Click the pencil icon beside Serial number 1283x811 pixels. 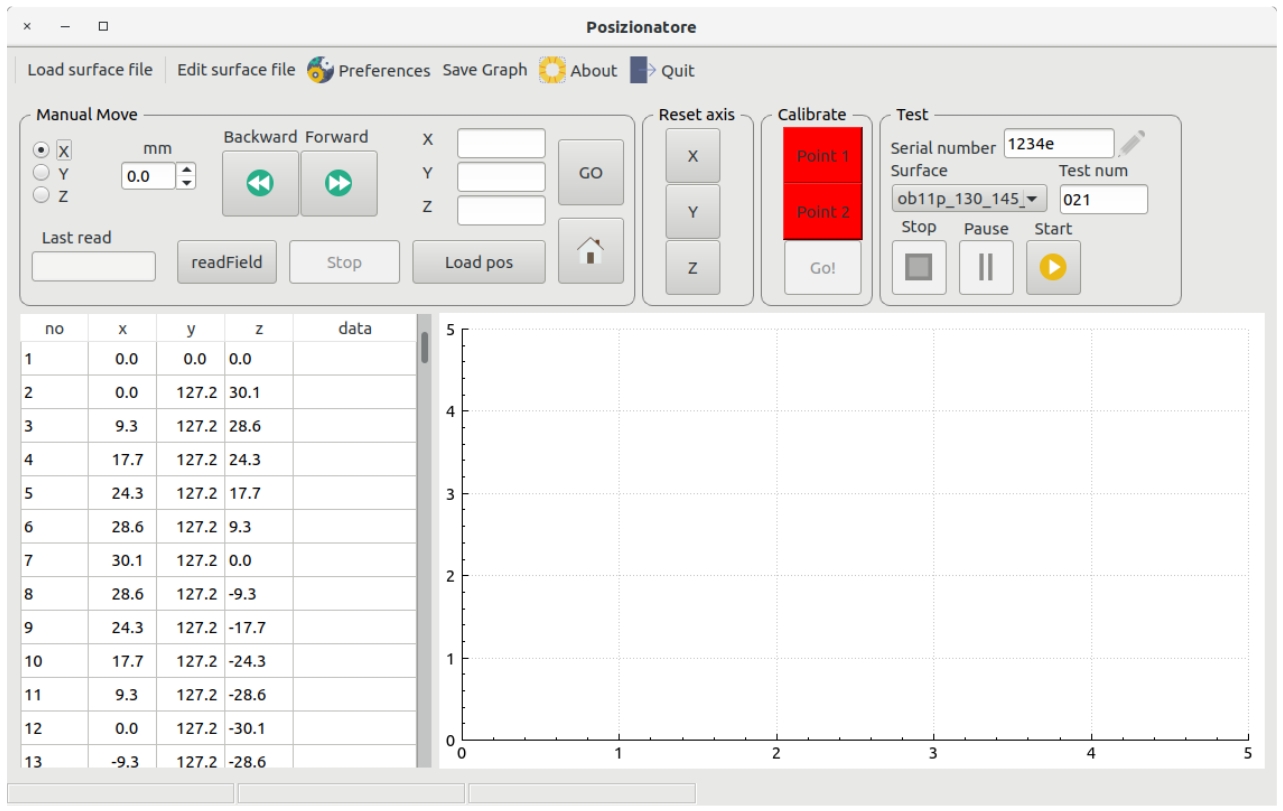click(1131, 144)
